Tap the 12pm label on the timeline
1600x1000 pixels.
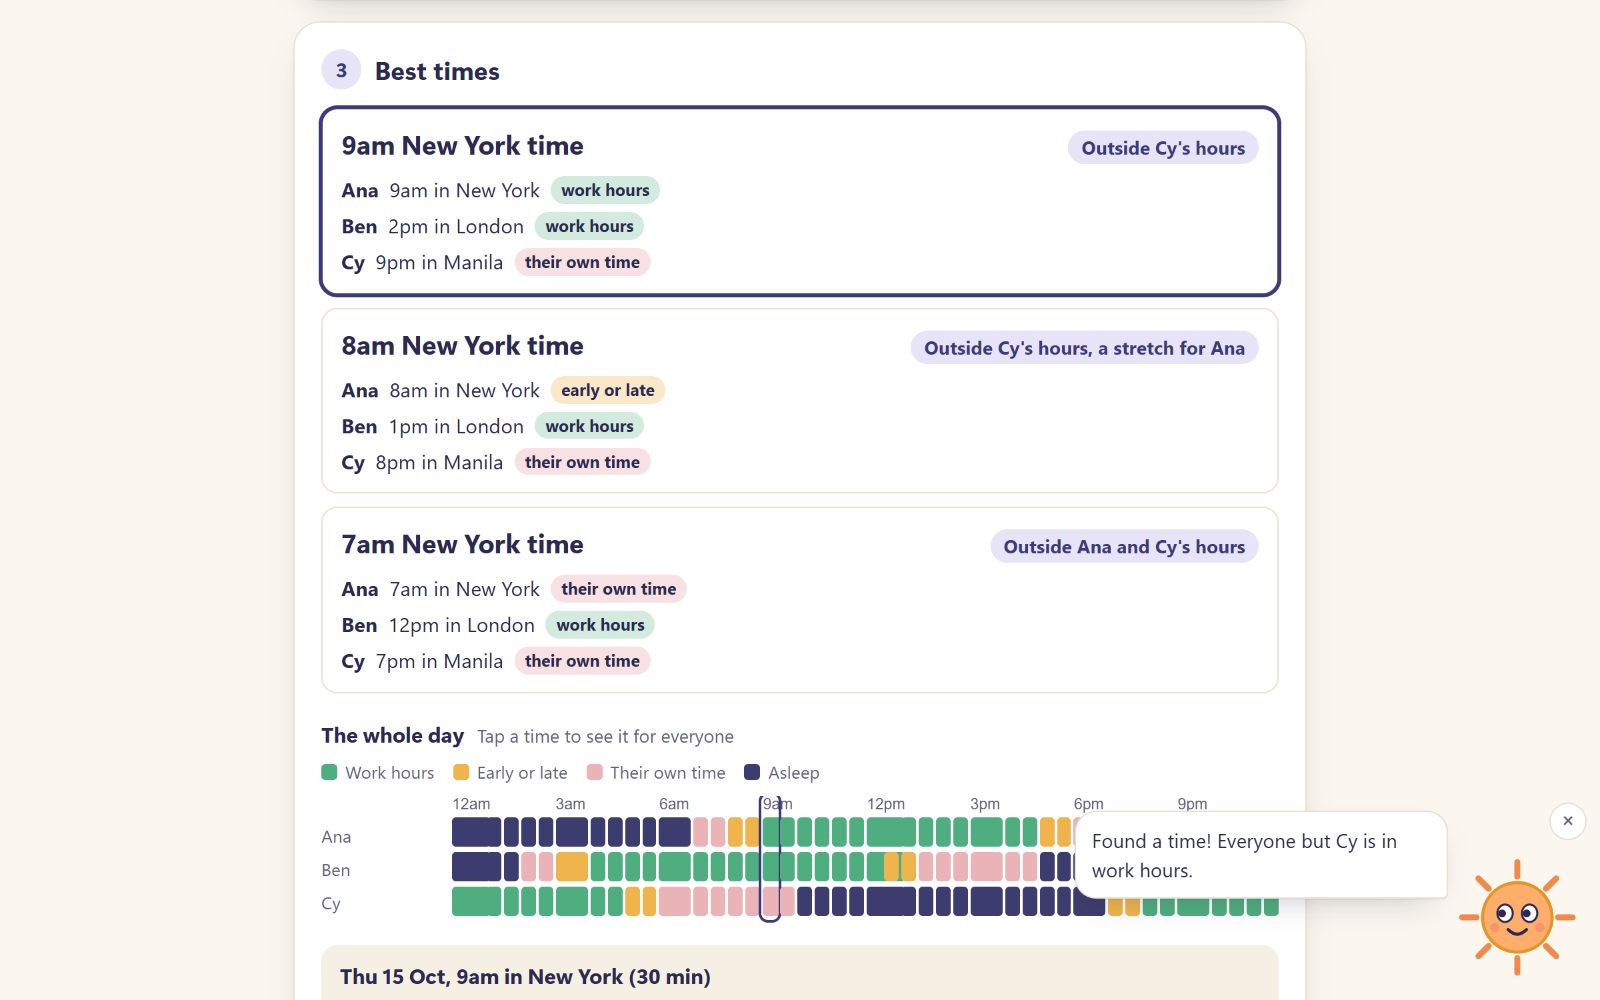886,804
